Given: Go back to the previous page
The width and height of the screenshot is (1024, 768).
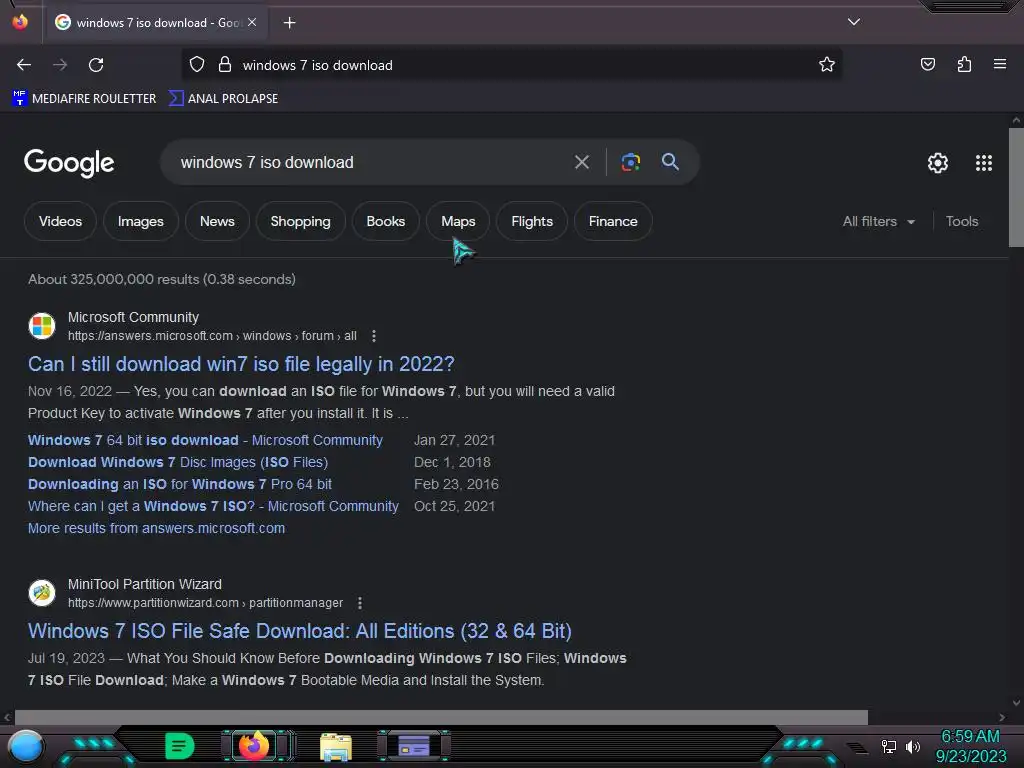Looking at the screenshot, I should tap(24, 65).
